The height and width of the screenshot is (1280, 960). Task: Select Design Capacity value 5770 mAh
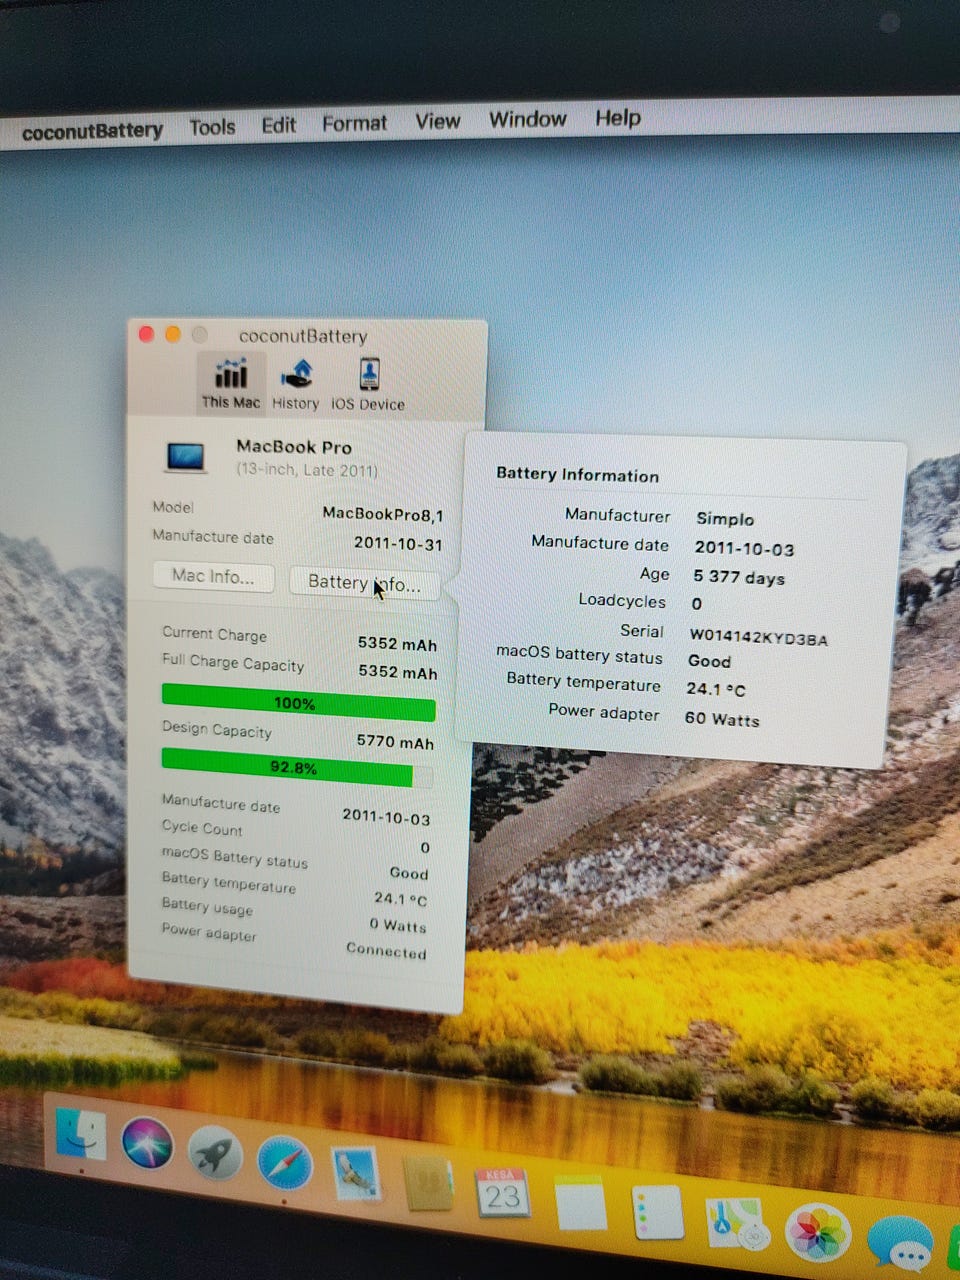[395, 742]
